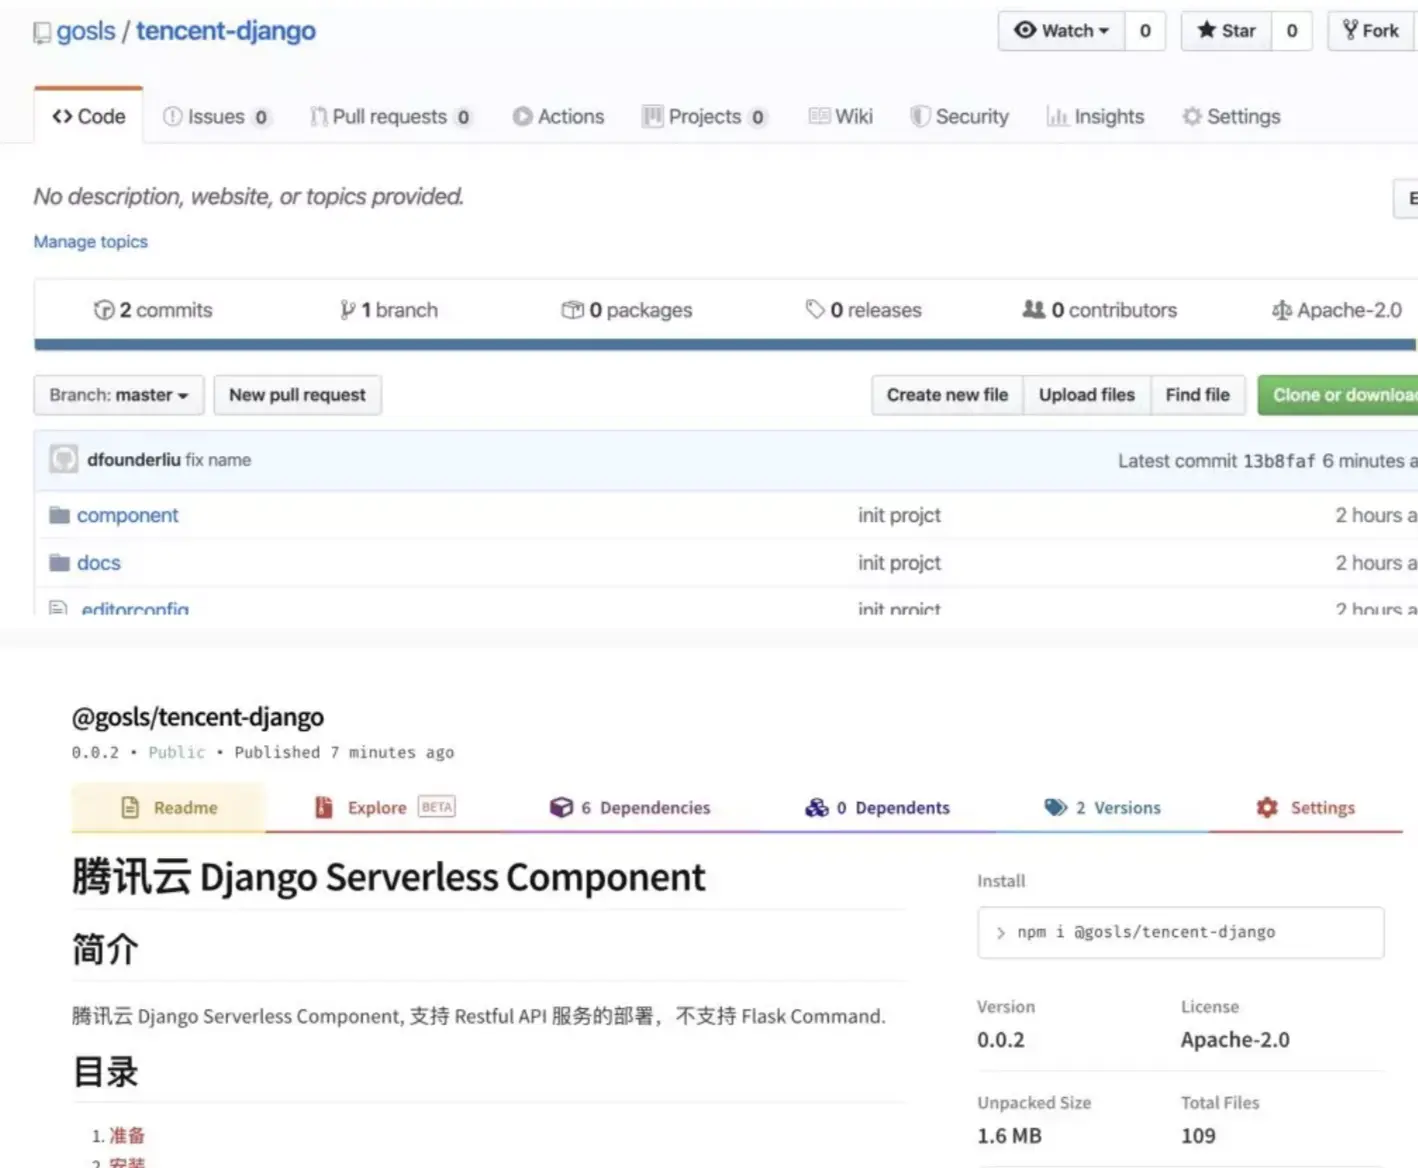The height and width of the screenshot is (1168, 1418).
Task: Click the 2 commits link
Action: [153, 310]
